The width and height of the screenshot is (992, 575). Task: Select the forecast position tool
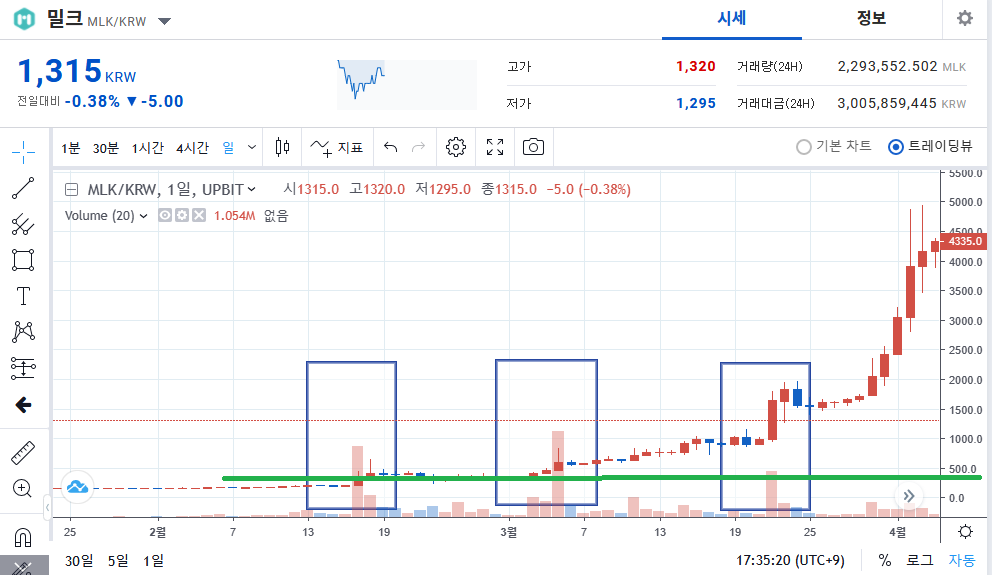point(23,368)
